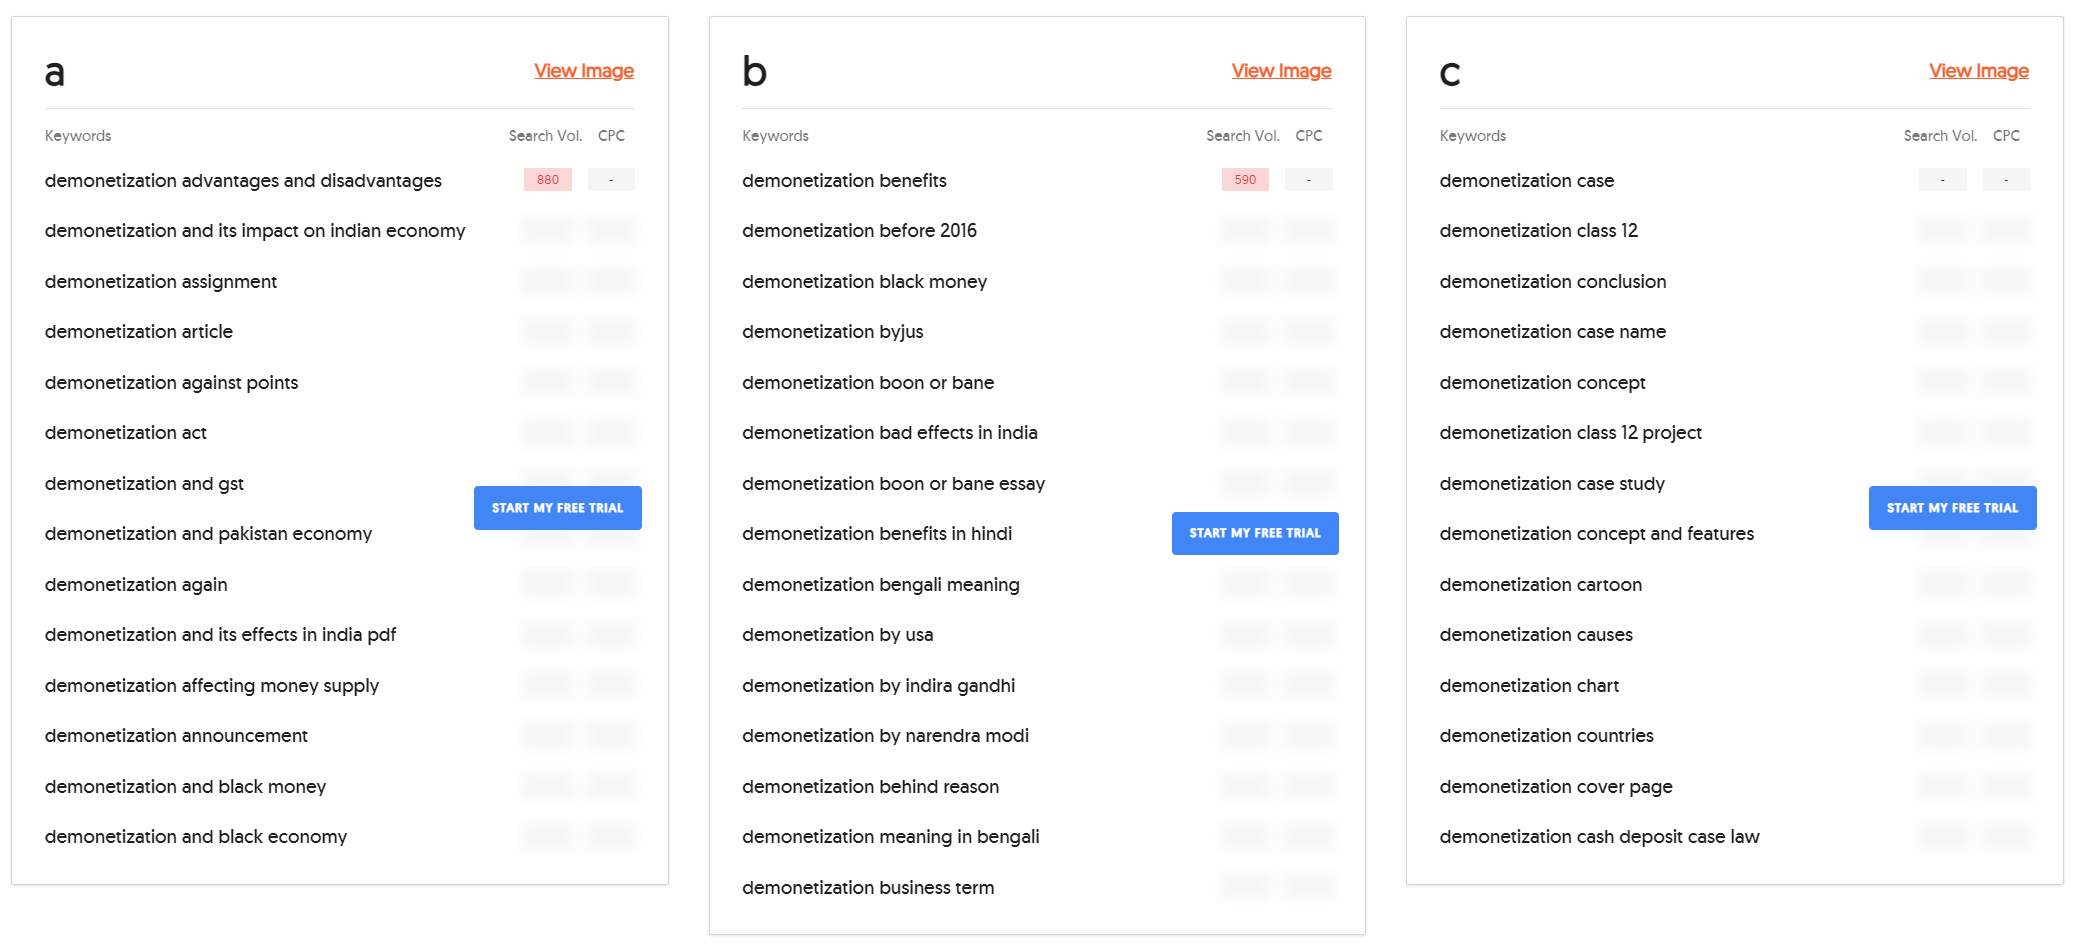
Task: Open the View Image link in panel a
Action: point(584,70)
